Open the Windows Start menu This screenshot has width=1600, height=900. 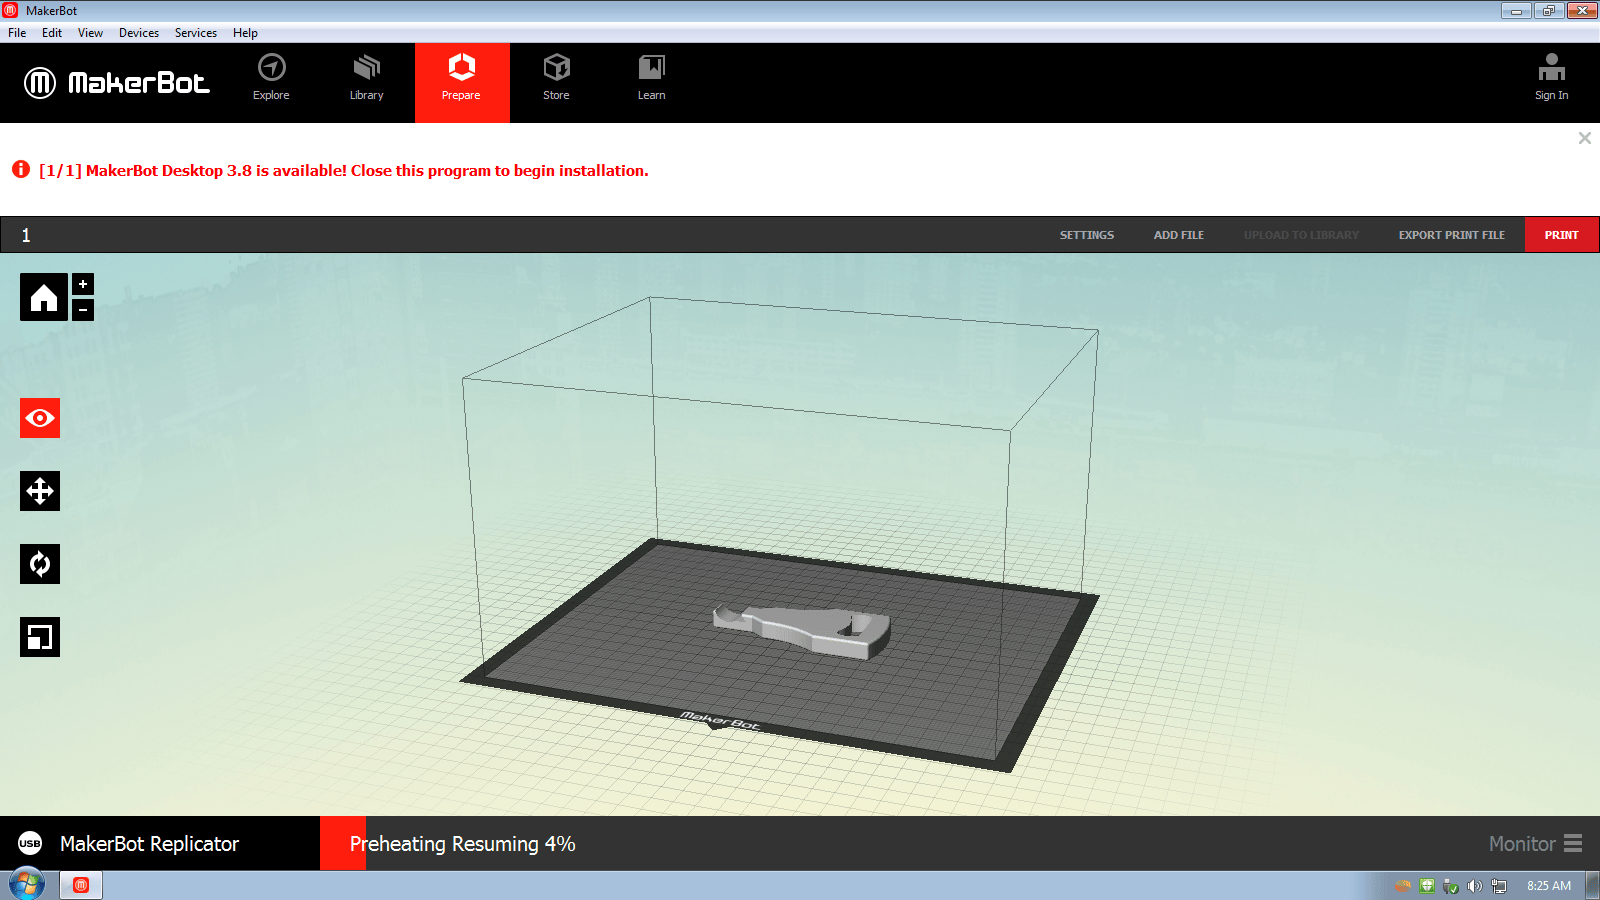27,885
